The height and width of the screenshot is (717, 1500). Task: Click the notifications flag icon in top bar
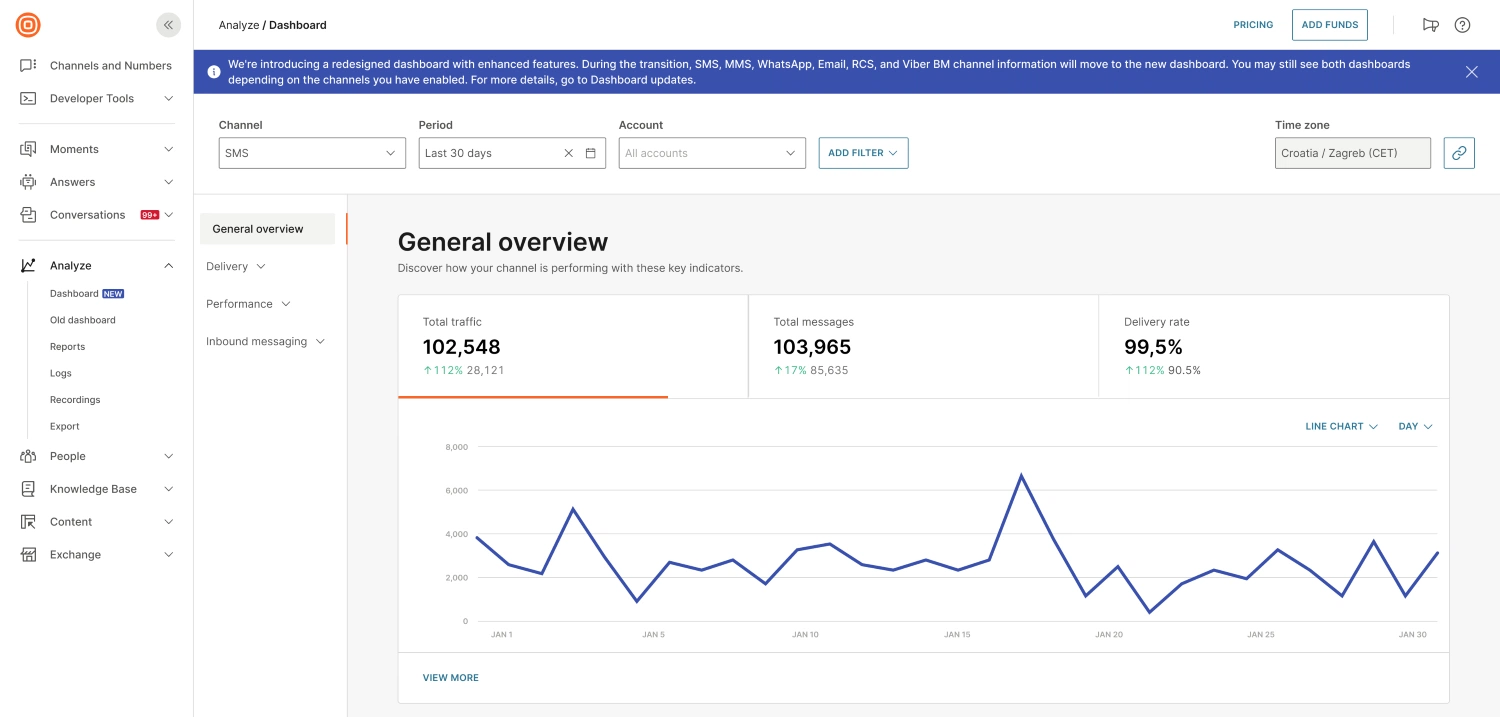point(1430,24)
